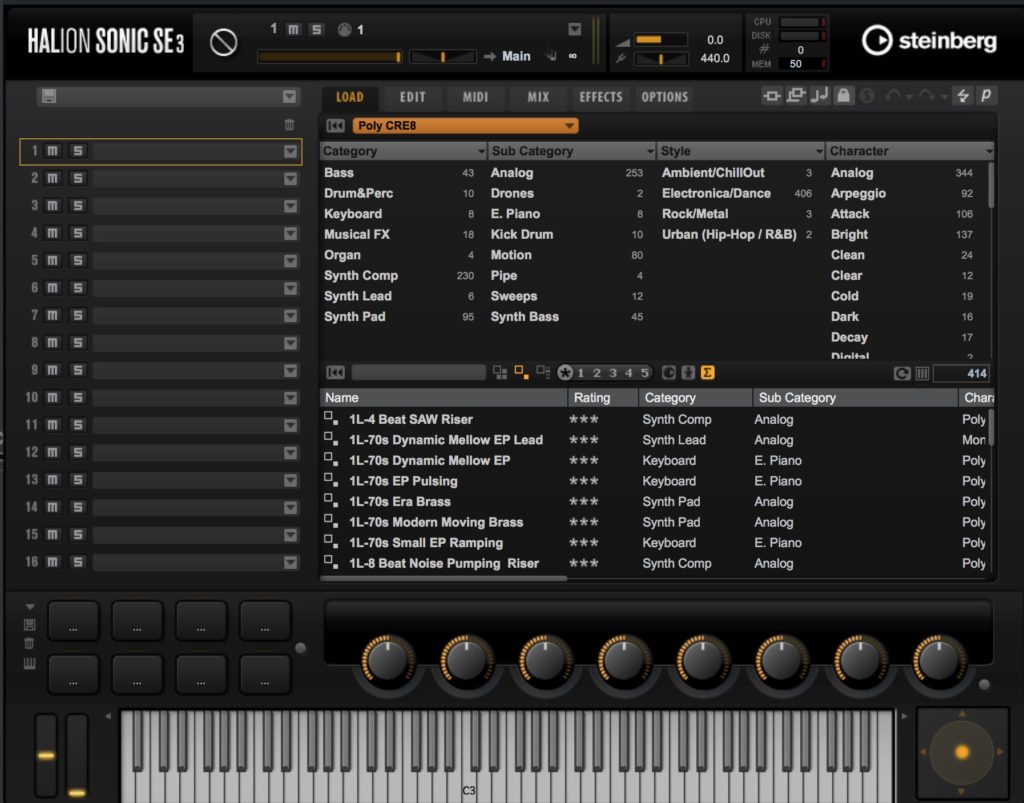Toggle the lock icon in toolbar

coord(843,96)
